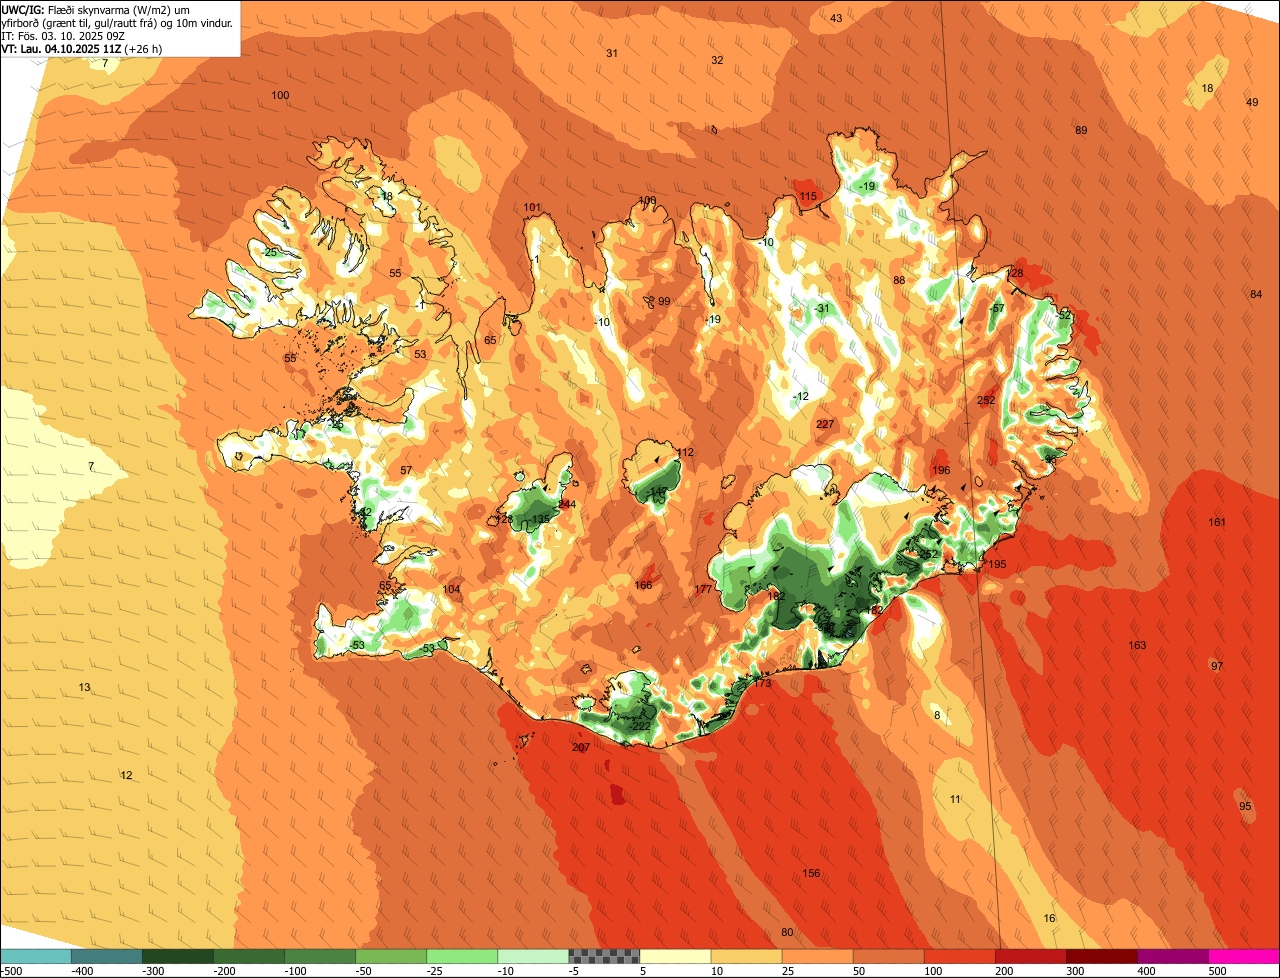Click the map value '104'

452,590
